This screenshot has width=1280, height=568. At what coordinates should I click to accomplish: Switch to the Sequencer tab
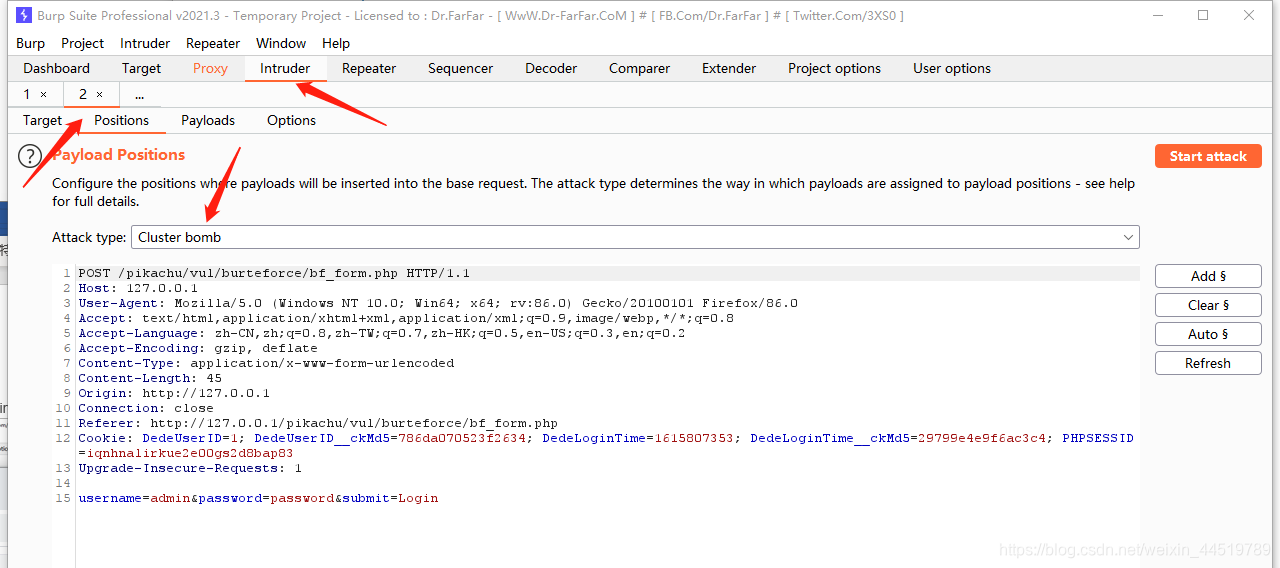coord(460,68)
